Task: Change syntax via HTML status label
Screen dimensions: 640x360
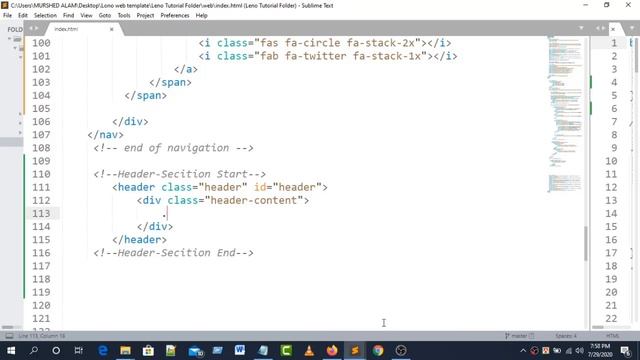Action: 612,336
